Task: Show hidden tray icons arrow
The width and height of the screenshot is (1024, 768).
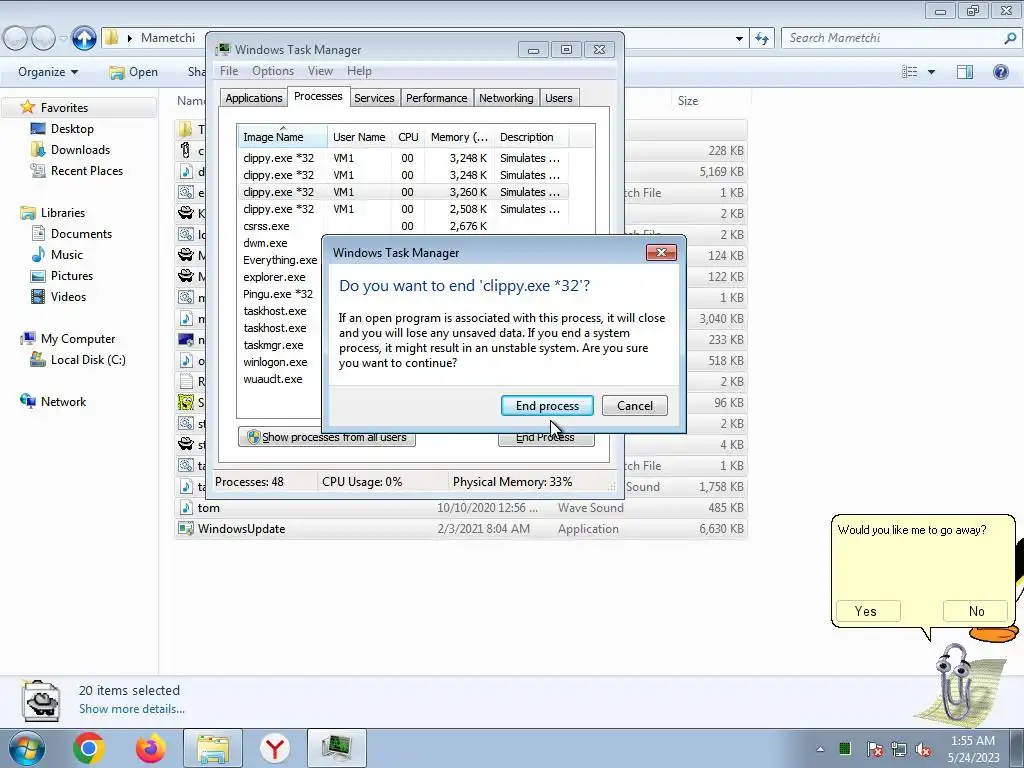Action: 820,749
